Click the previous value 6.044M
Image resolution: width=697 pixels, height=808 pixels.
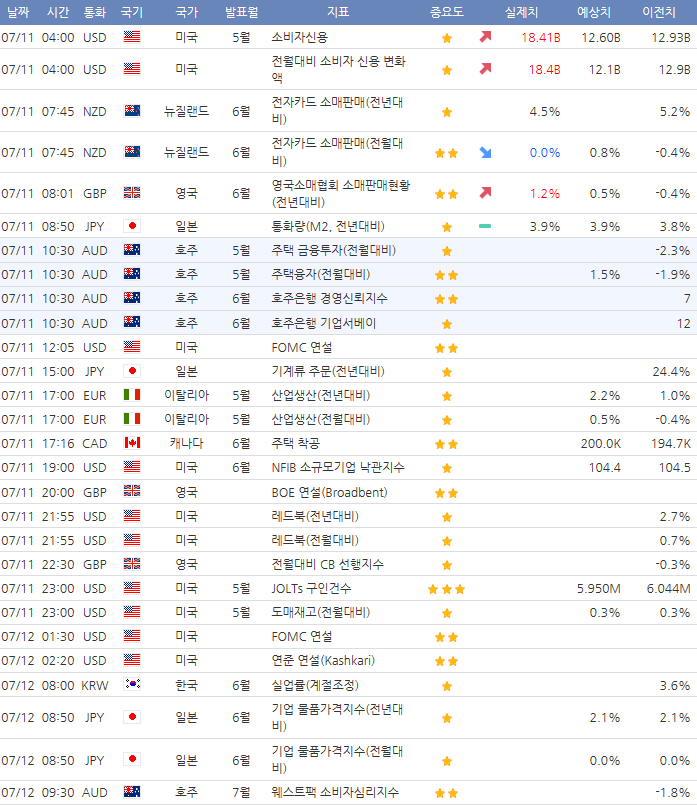[x=669, y=588]
